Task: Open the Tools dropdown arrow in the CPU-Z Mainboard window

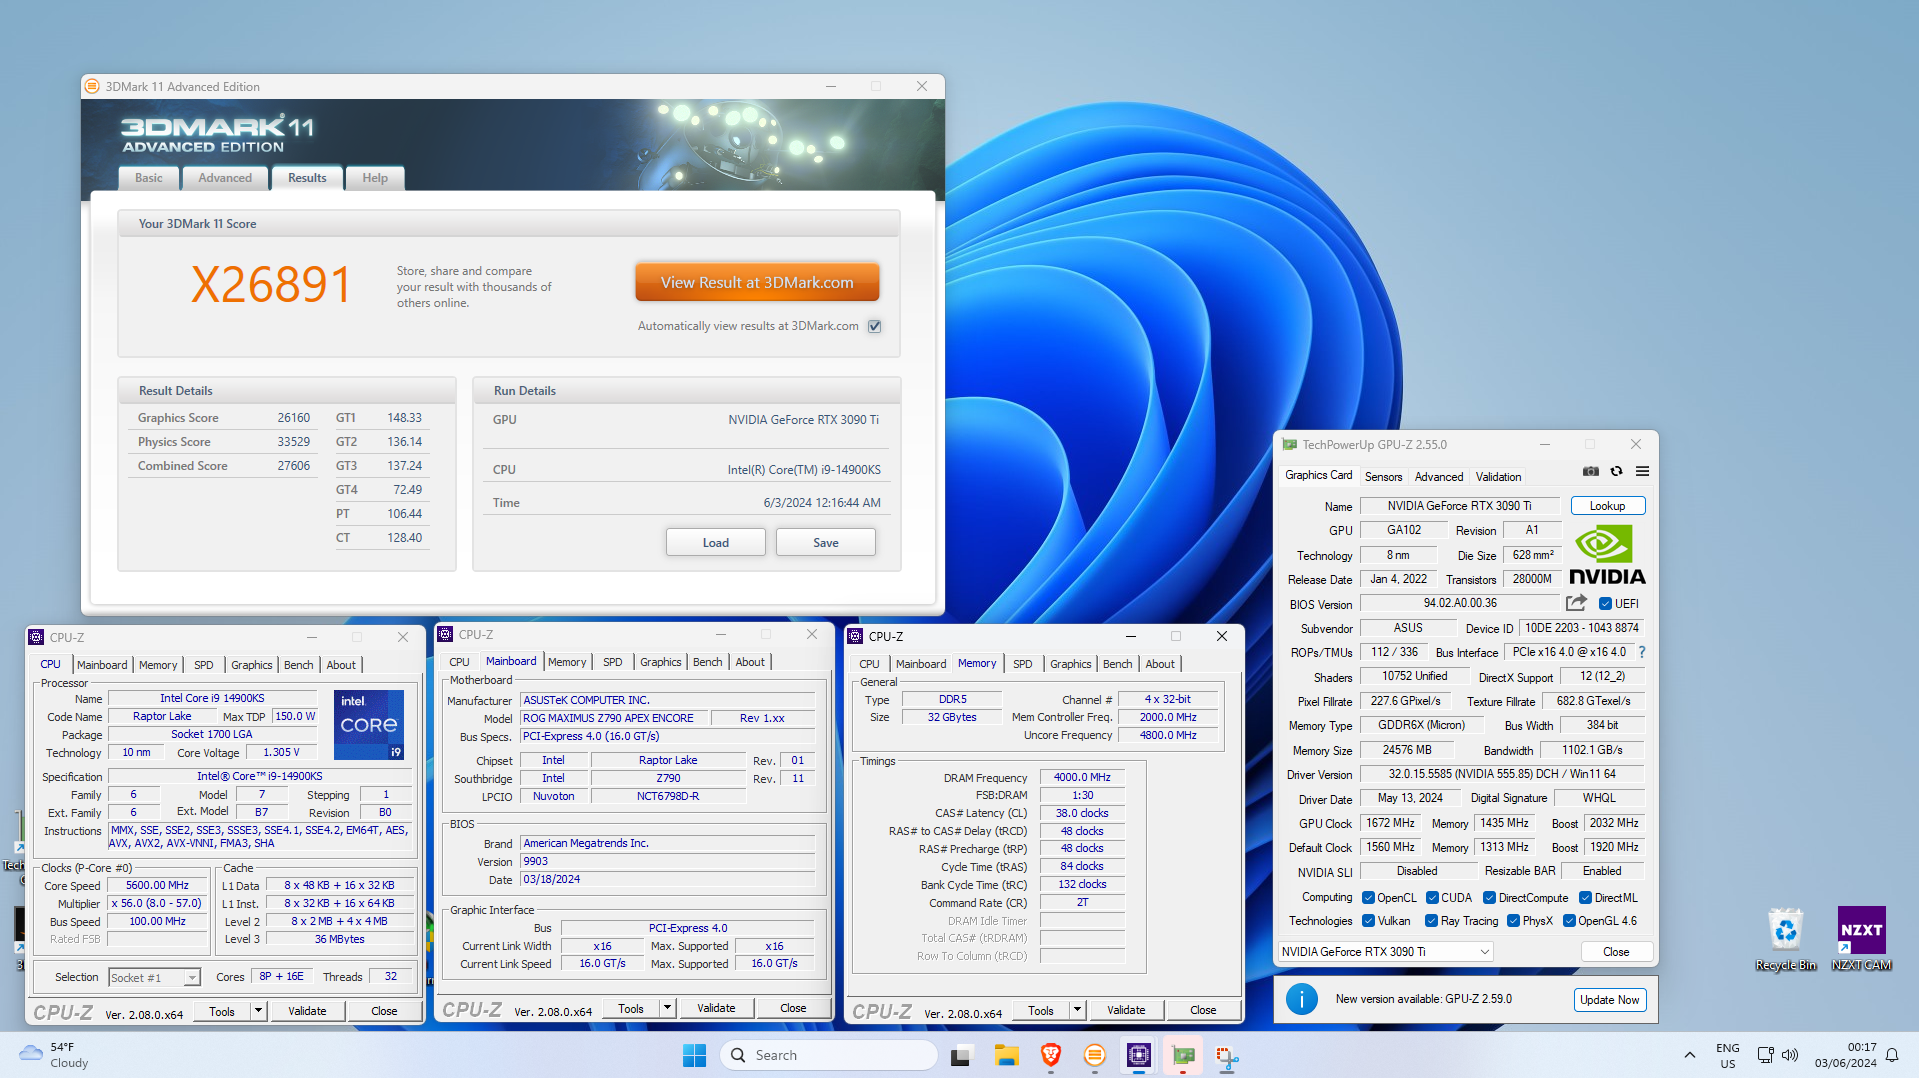Action: click(667, 1008)
